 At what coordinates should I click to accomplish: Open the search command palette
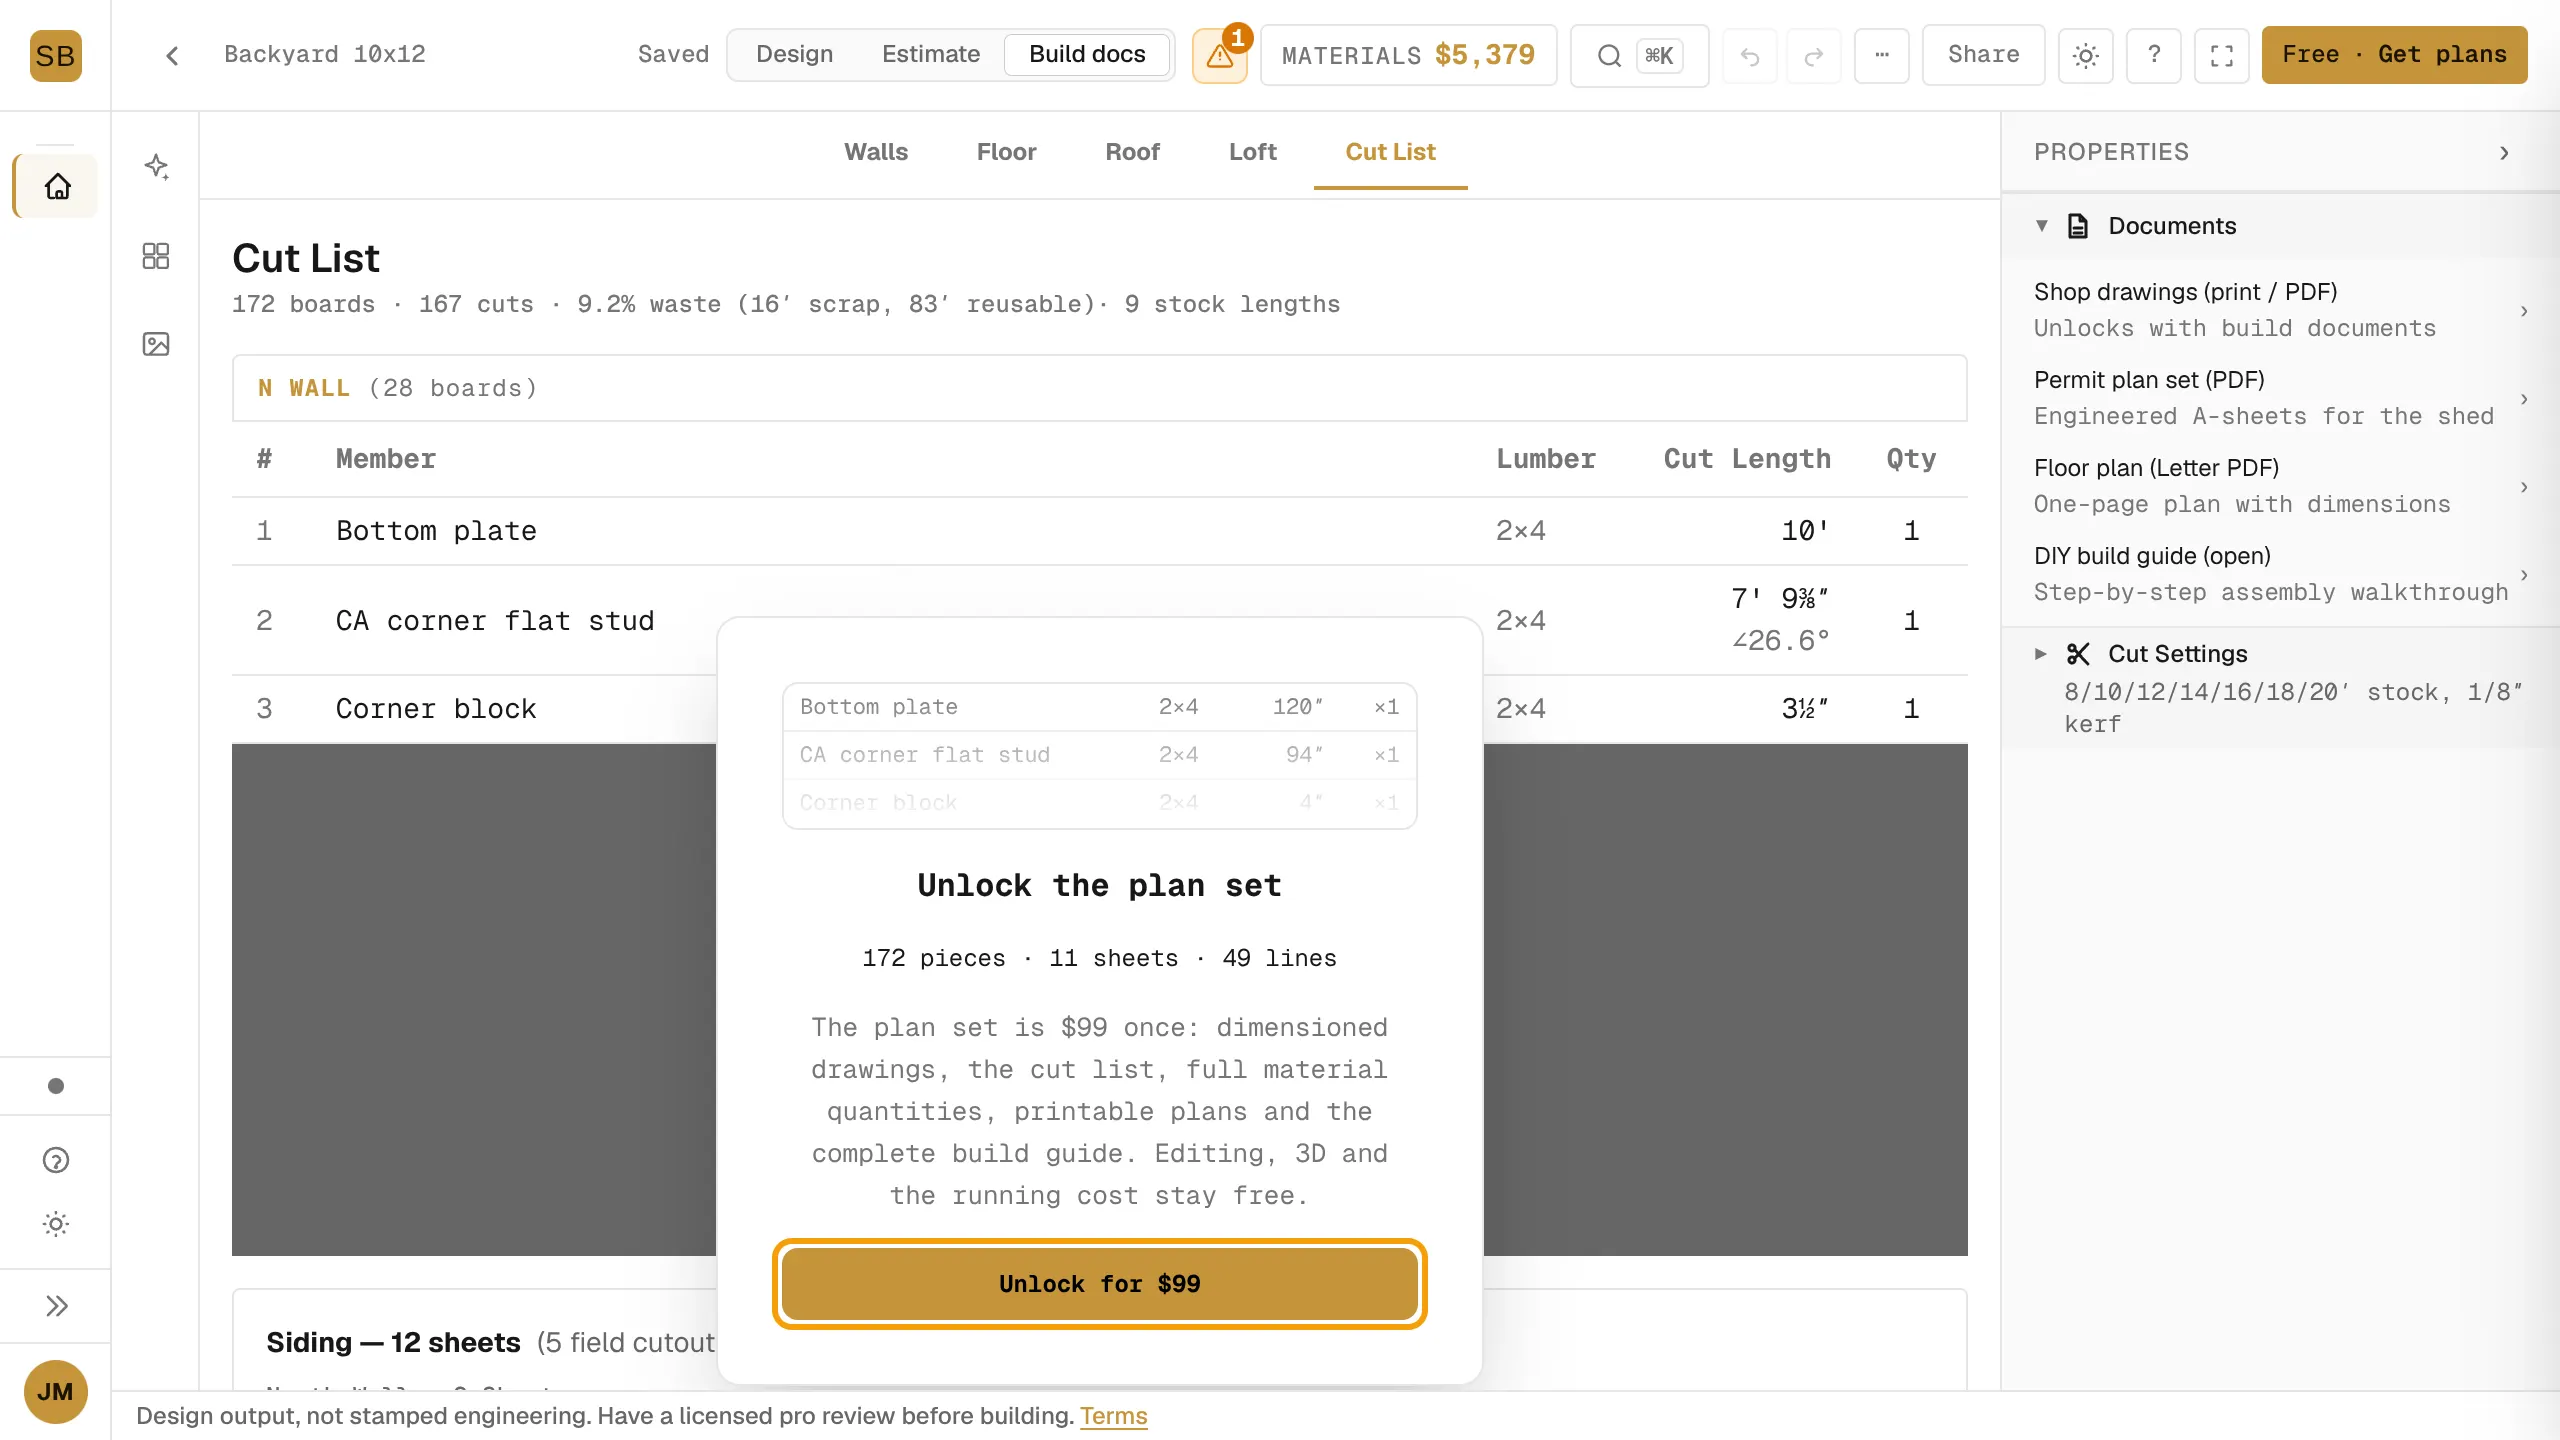[1639, 55]
